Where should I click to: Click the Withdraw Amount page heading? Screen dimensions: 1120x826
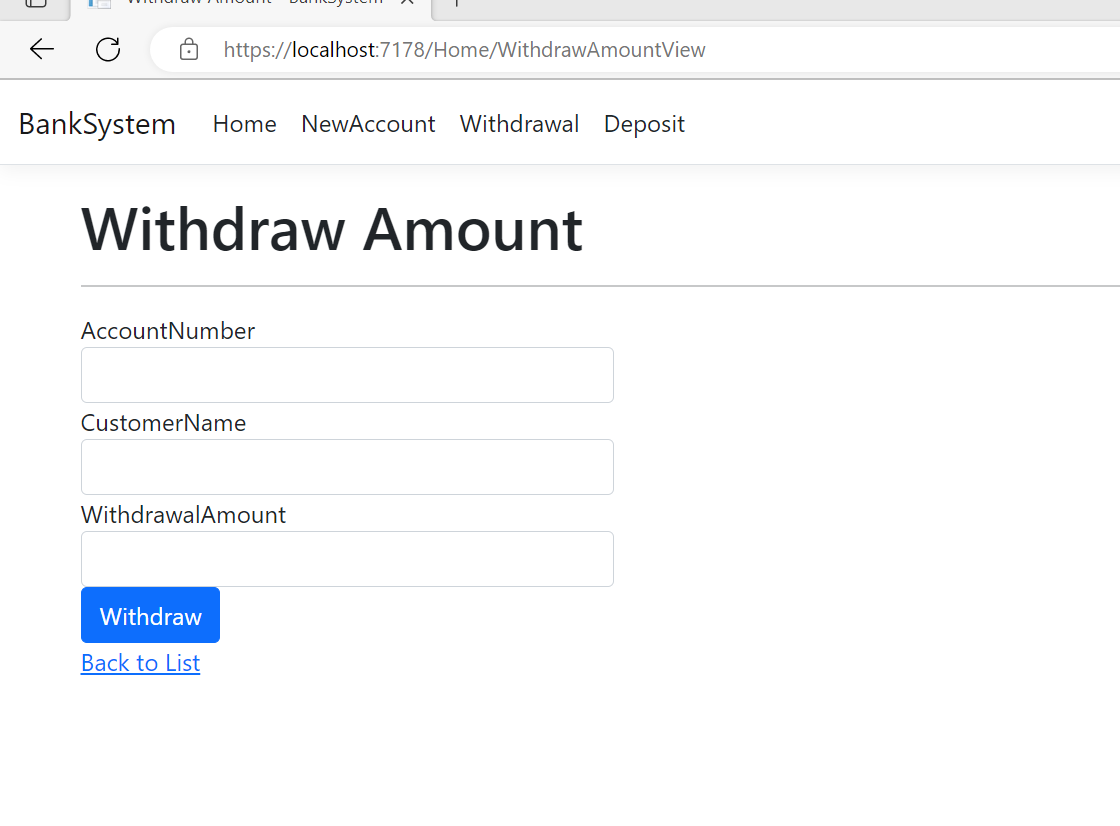[x=332, y=231]
